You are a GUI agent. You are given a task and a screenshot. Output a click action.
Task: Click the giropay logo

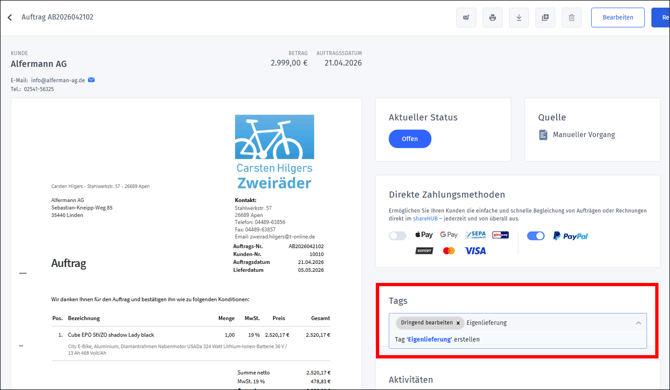coord(500,235)
